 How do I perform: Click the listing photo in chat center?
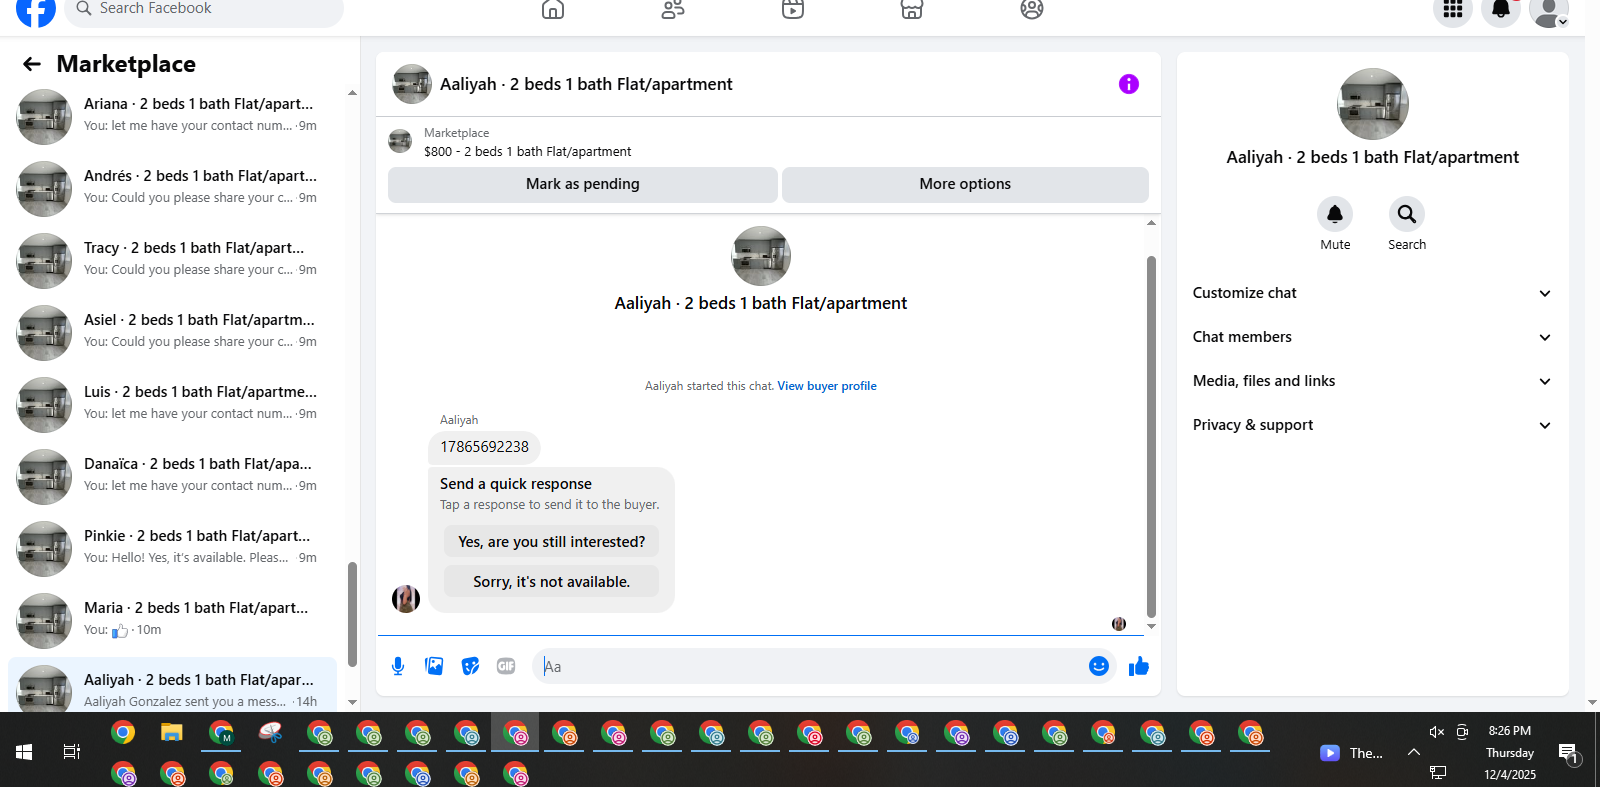[761, 256]
